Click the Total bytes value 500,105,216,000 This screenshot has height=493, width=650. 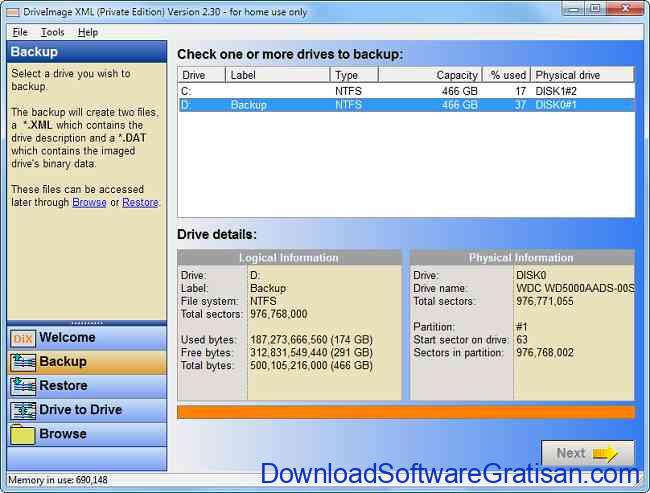tap(311, 366)
